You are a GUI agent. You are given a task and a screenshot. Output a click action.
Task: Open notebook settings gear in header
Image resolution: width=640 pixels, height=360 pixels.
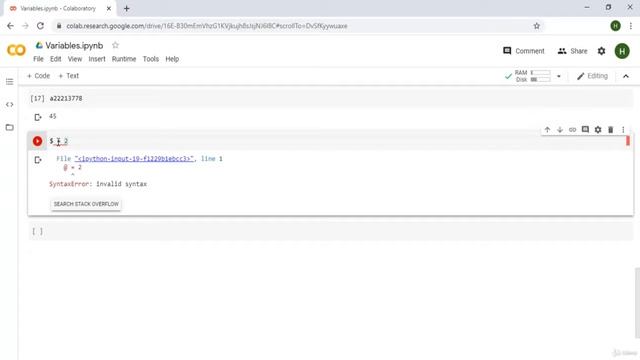pos(602,51)
